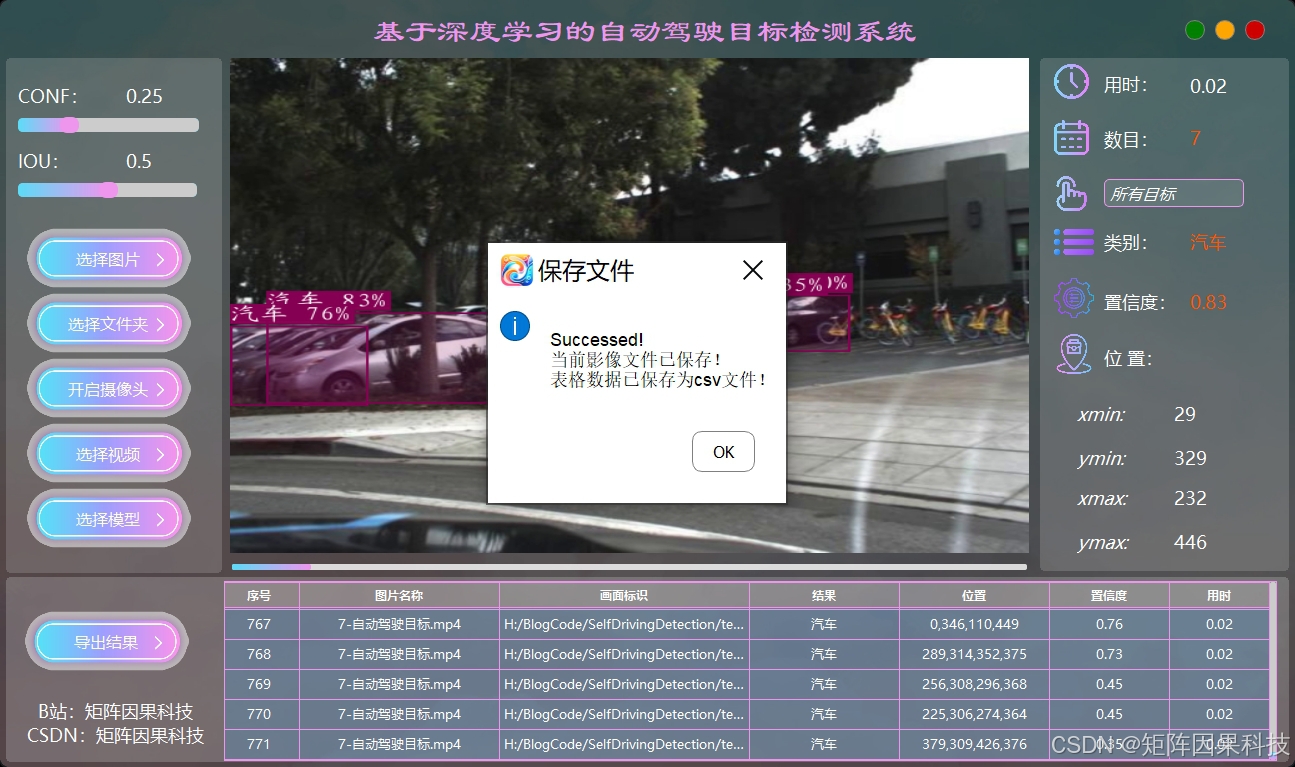Click the 画面标识 column header
This screenshot has width=1295, height=767.
click(x=624, y=595)
